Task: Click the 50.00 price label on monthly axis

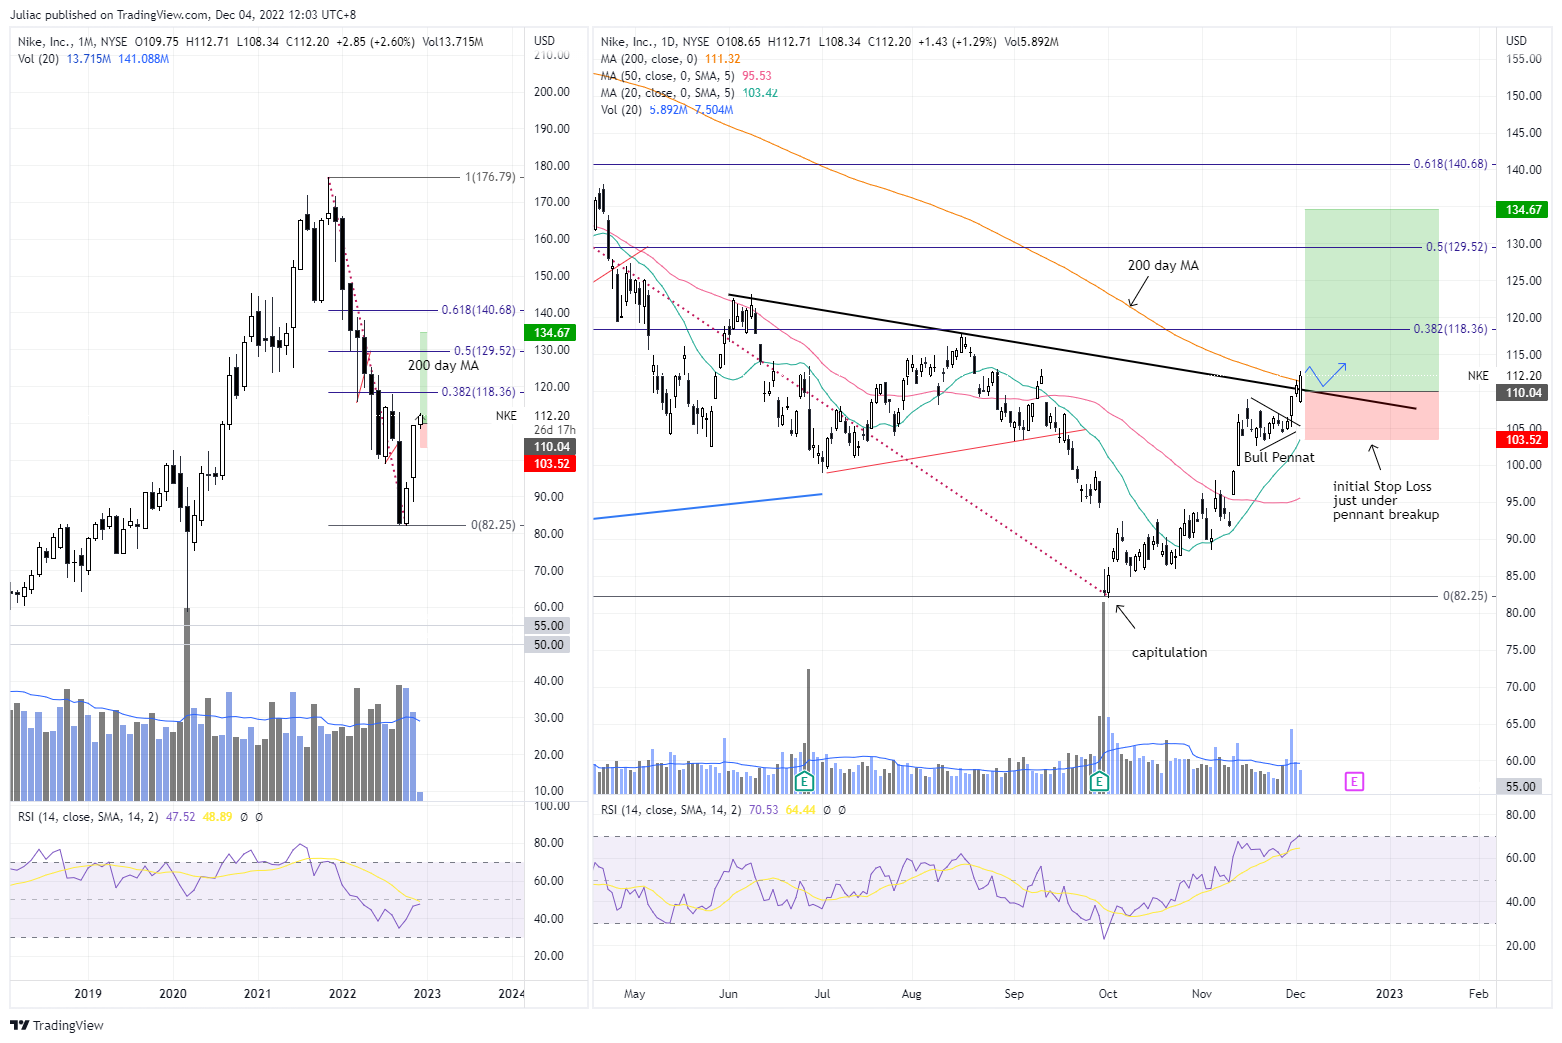Action: point(548,645)
